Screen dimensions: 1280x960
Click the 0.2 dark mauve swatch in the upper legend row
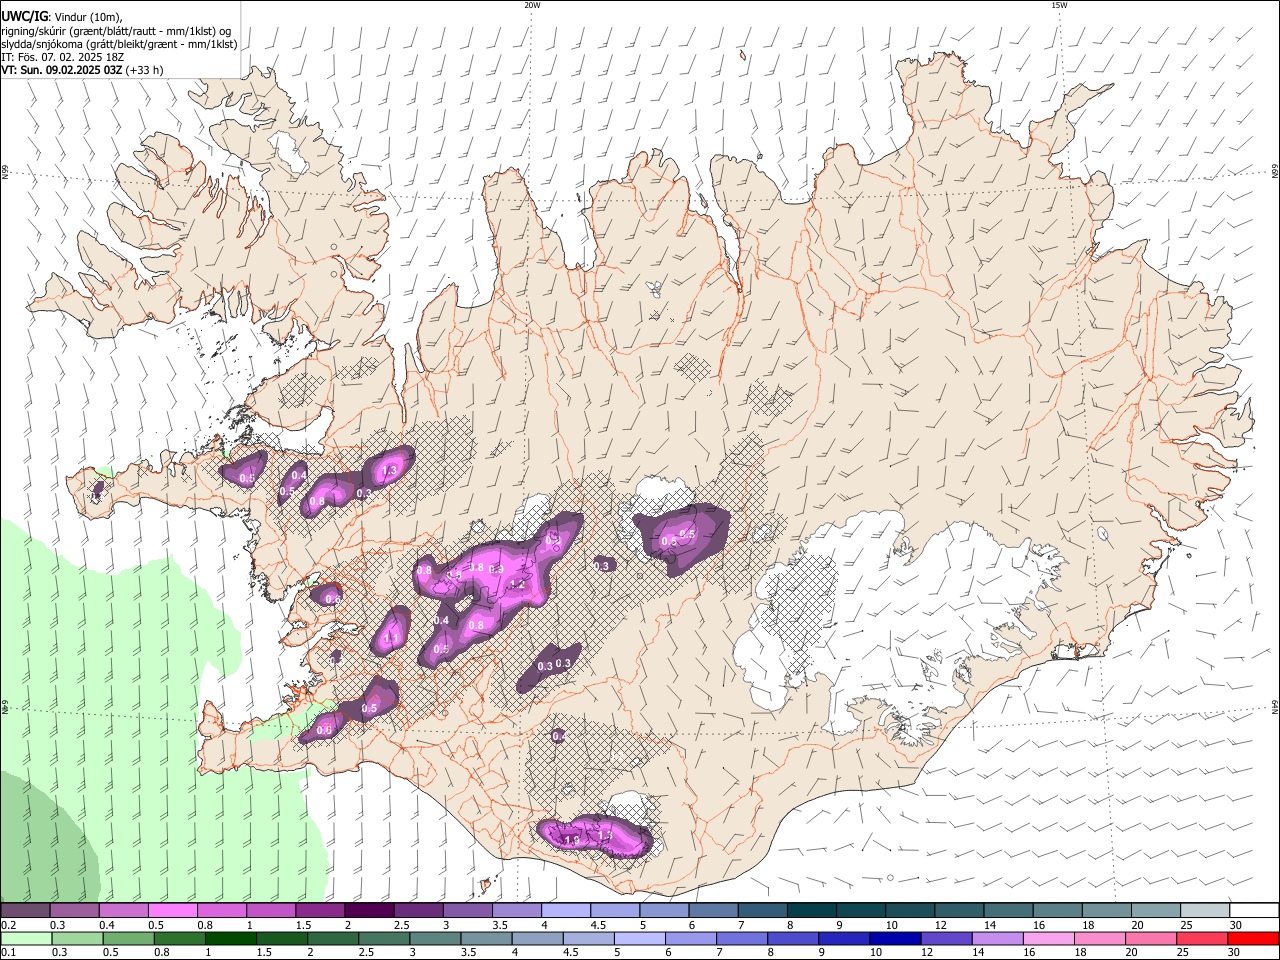click(x=25, y=911)
